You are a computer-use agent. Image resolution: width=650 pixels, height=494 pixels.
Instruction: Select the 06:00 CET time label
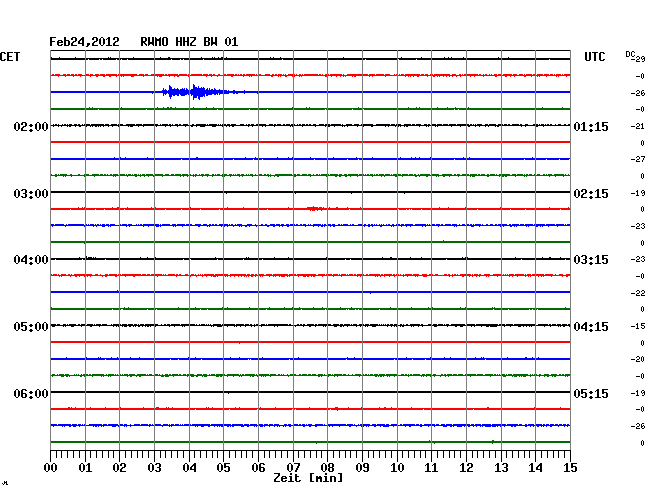pos(31,393)
